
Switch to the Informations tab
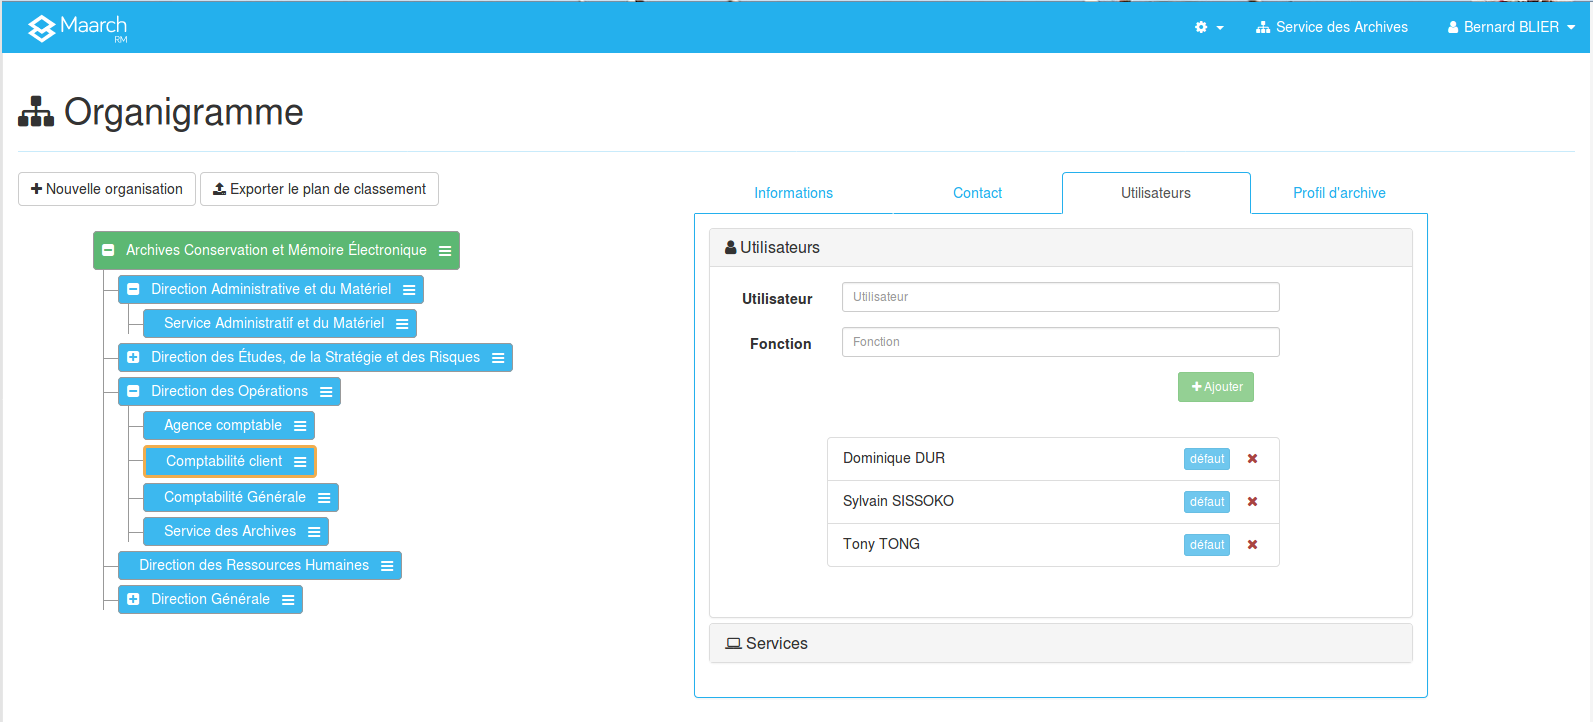pos(793,193)
